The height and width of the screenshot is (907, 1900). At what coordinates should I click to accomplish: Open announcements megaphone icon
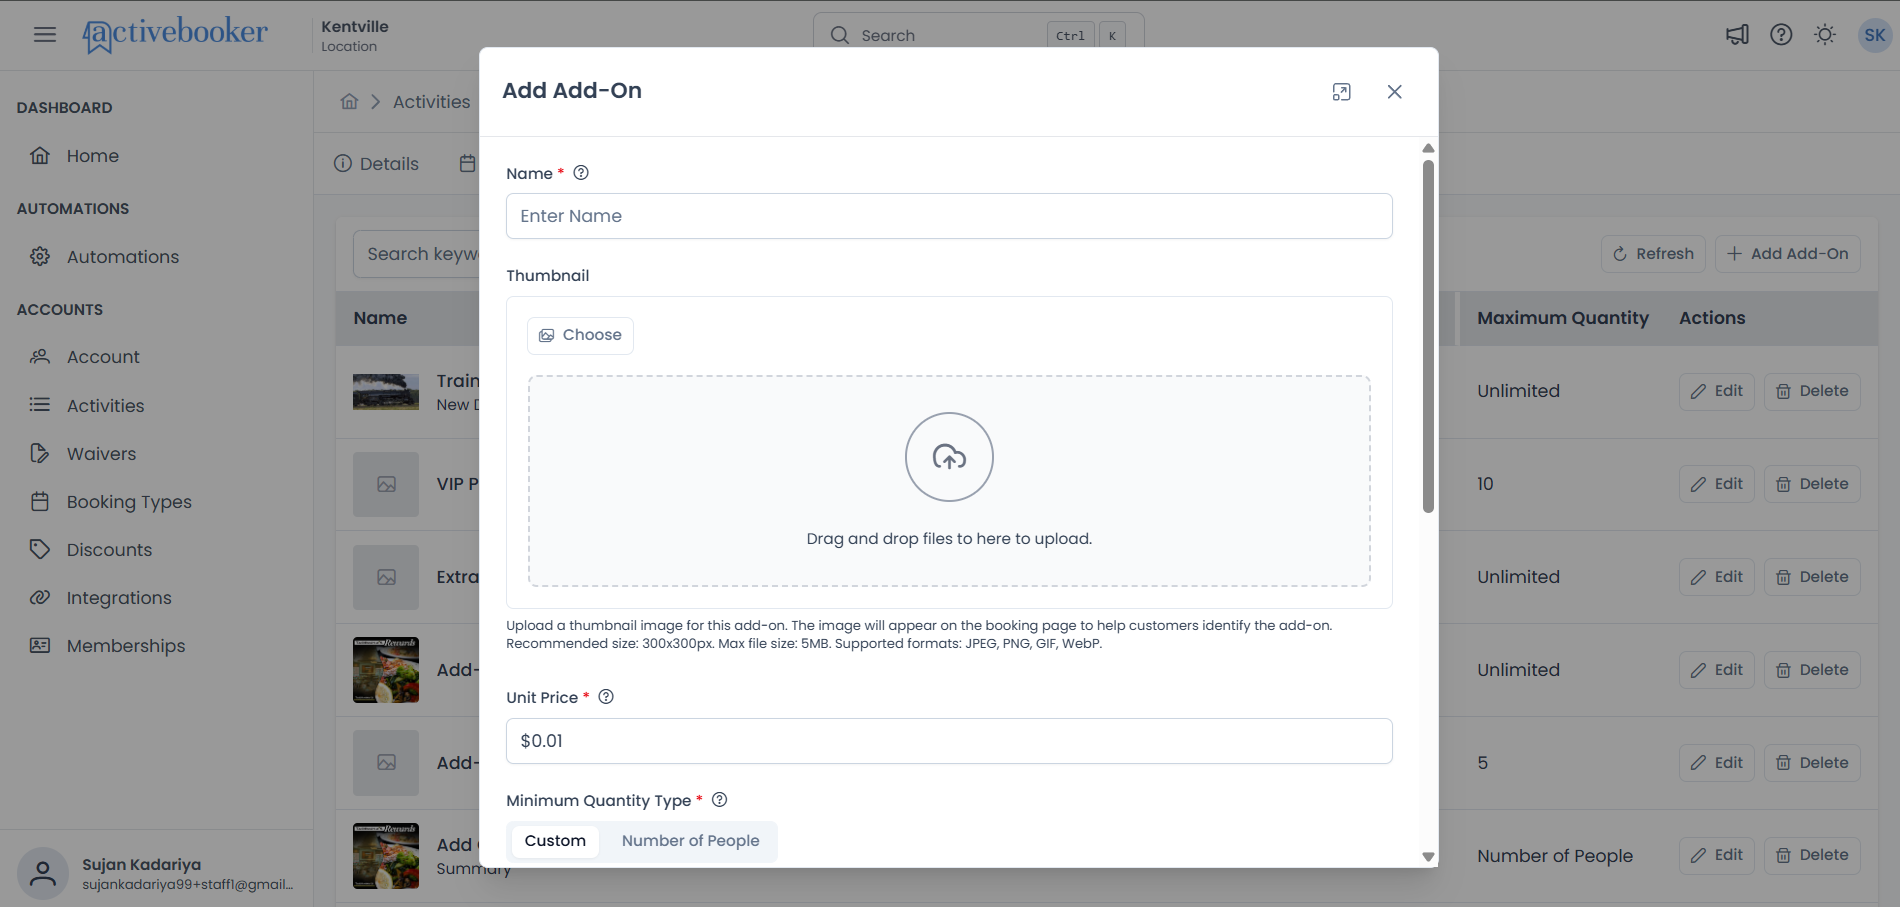1737,35
